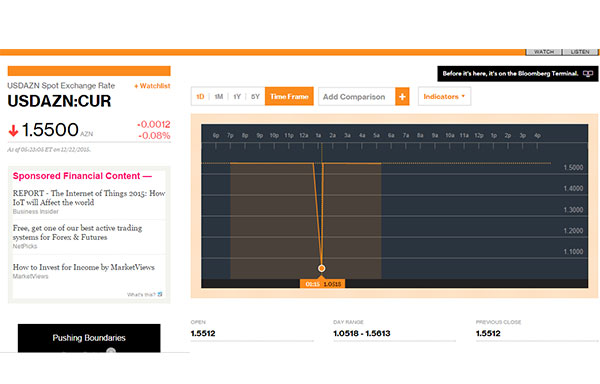The height and width of the screenshot is (384, 600).
Task: Open the free active trading systems link
Action: point(78,233)
